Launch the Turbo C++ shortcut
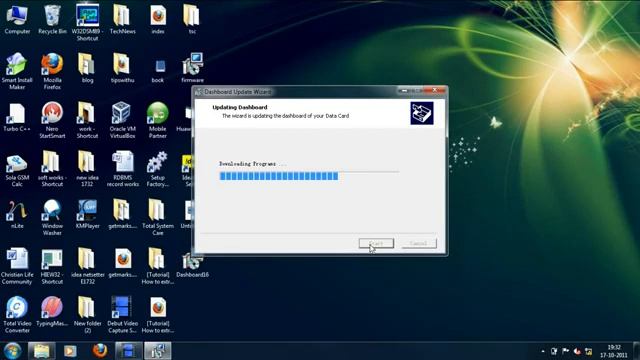The height and width of the screenshot is (360, 640). click(x=17, y=117)
